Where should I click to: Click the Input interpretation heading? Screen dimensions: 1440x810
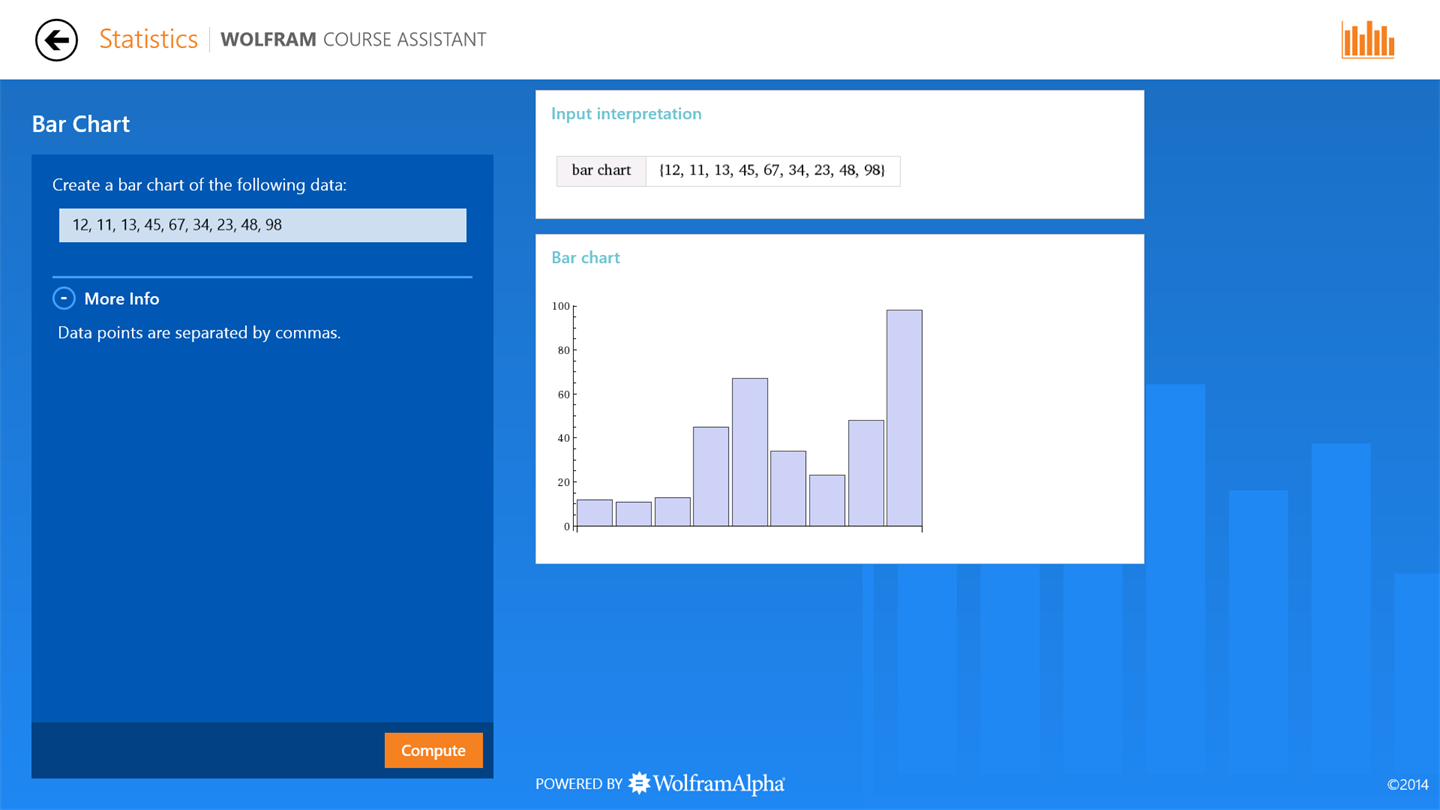(626, 114)
